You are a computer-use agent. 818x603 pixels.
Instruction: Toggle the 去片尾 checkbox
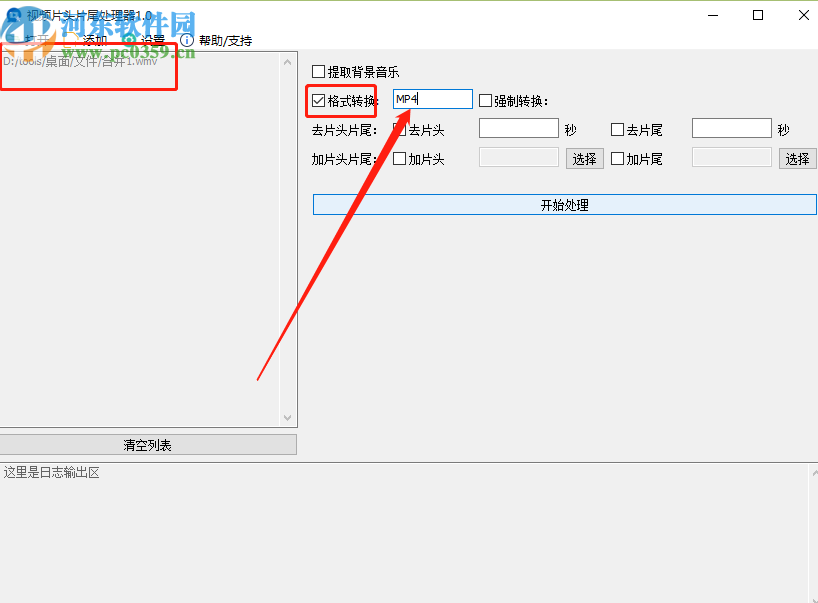617,129
